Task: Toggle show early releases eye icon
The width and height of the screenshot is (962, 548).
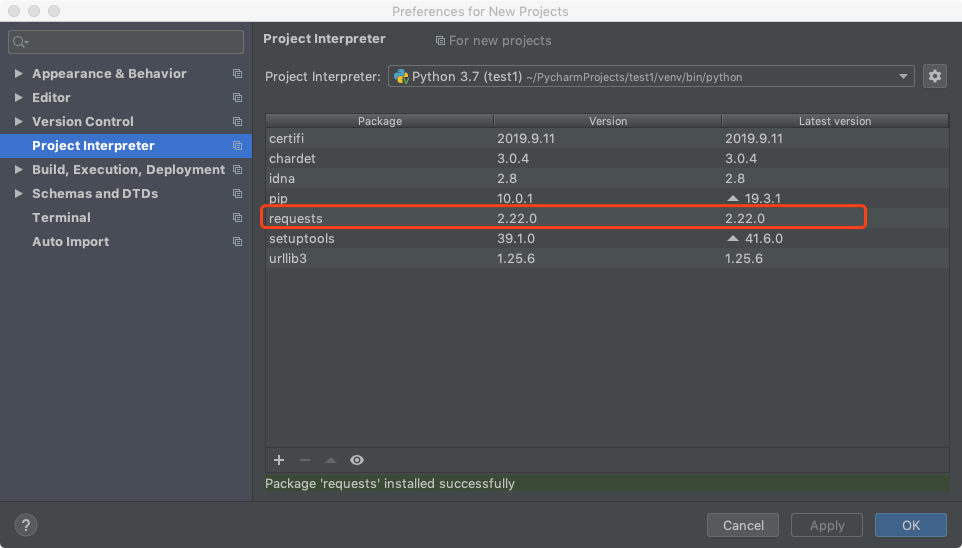Action: click(357, 460)
